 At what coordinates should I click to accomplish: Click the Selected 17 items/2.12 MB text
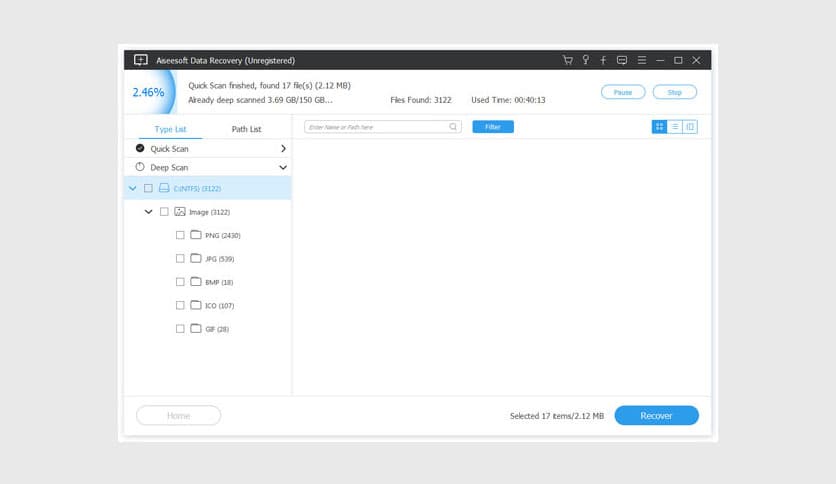point(557,416)
